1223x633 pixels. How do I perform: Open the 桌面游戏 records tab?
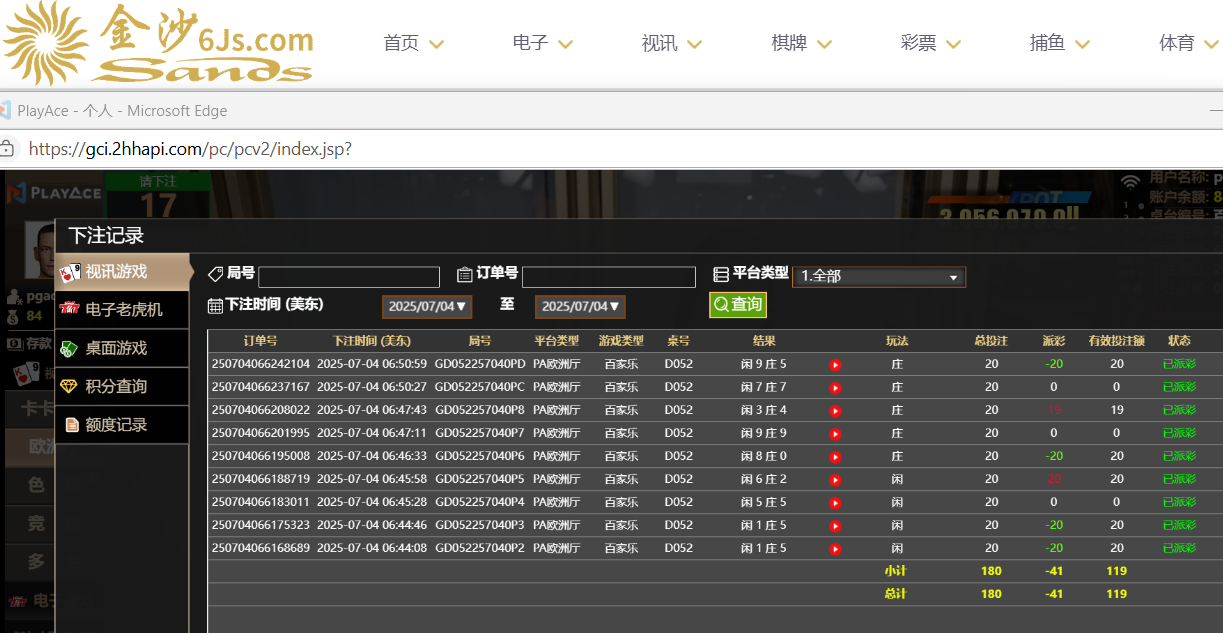[123, 348]
